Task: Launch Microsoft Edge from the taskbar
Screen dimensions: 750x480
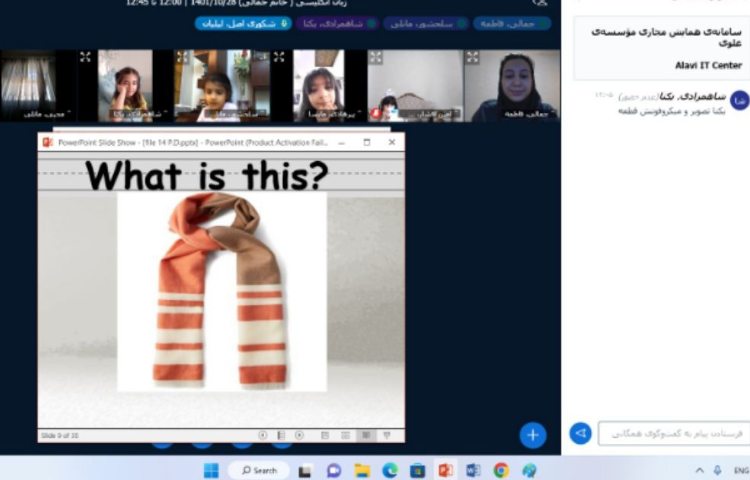Action: coord(390,471)
